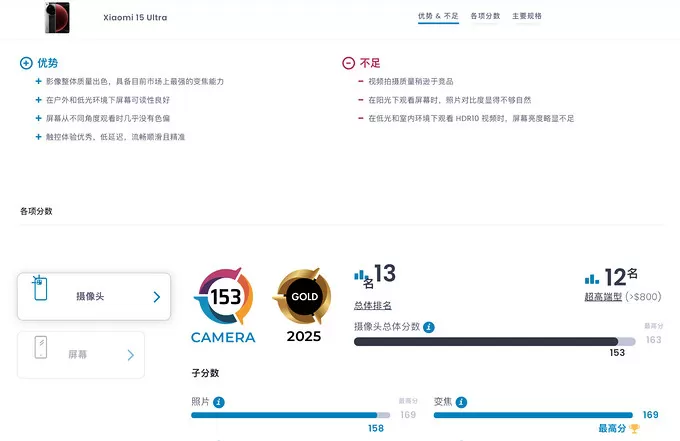
Task: Click the advantage line about 触控体验优秀
Action: pos(115,137)
